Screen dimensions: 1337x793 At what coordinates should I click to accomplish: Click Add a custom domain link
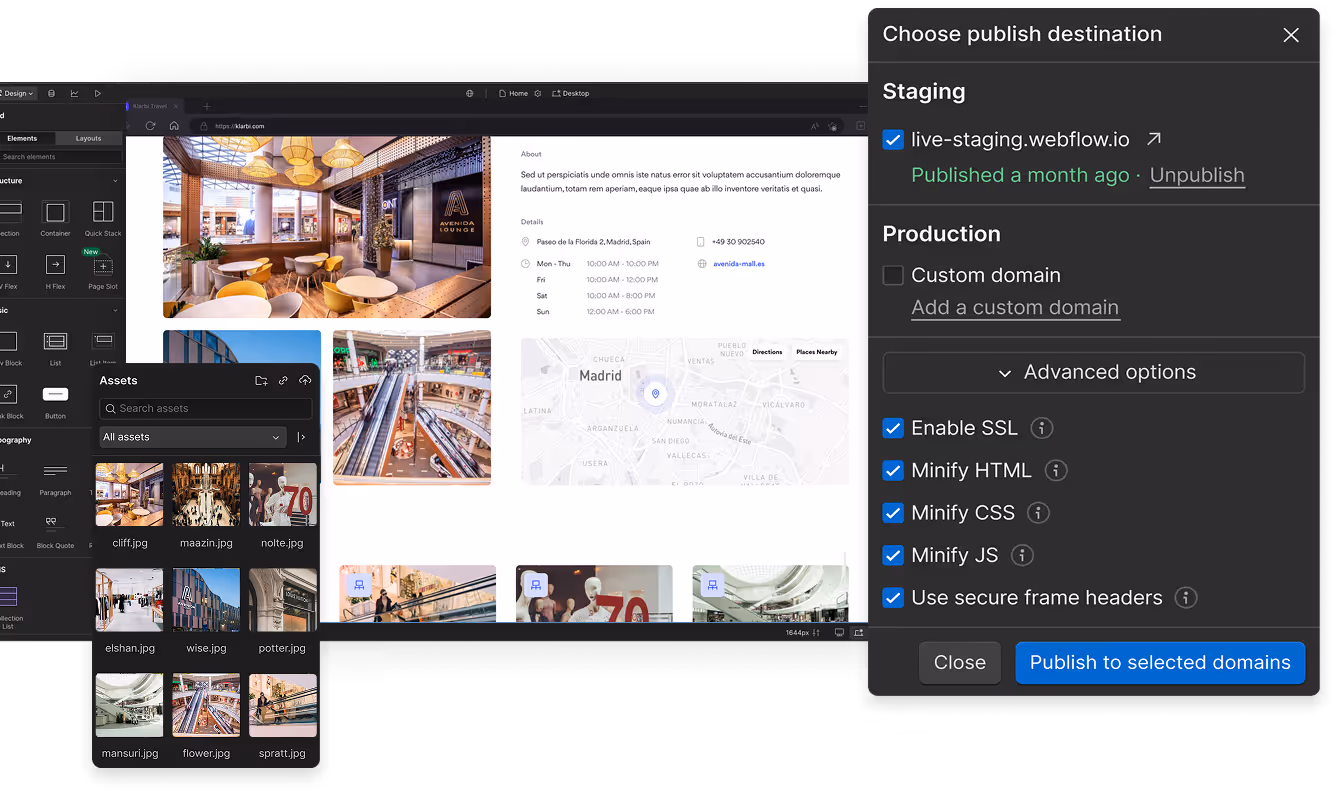(x=1015, y=308)
